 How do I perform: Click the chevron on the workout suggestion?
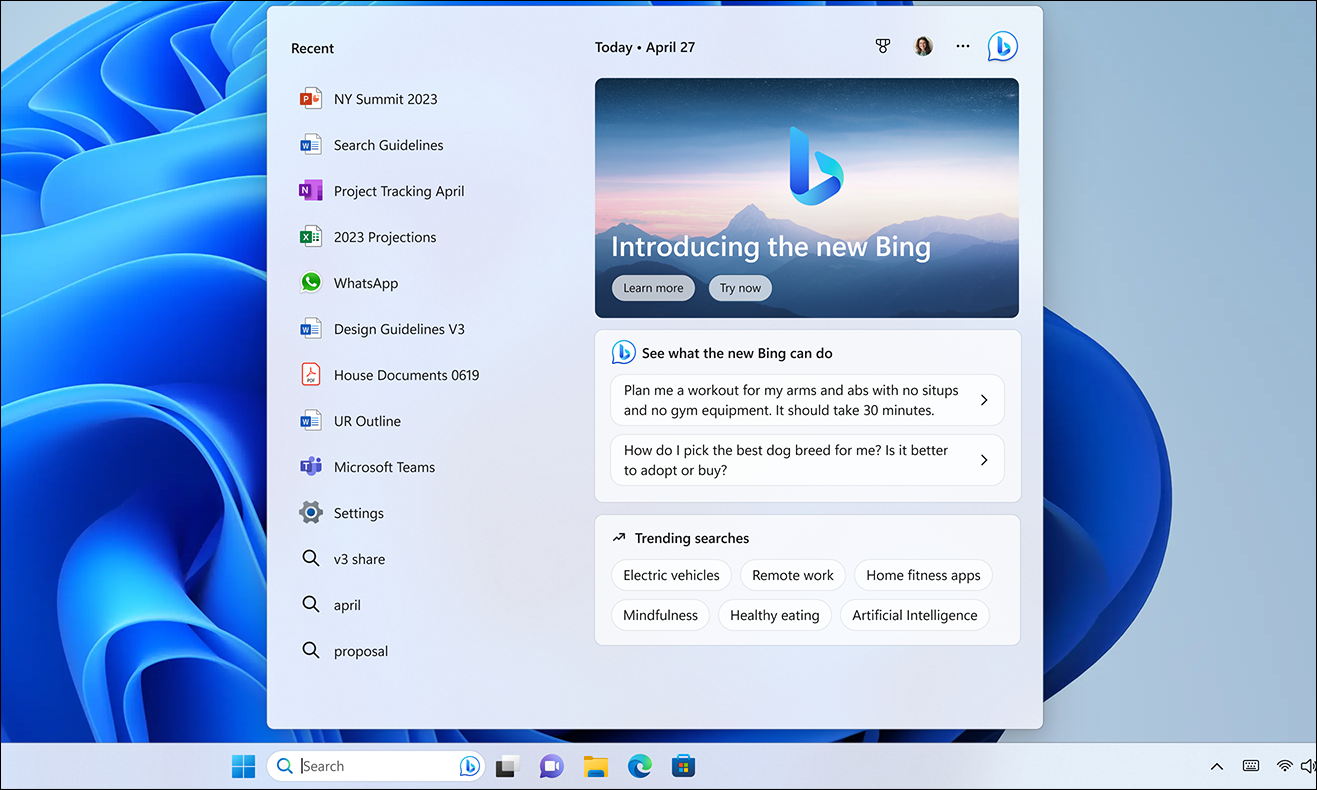coord(984,400)
